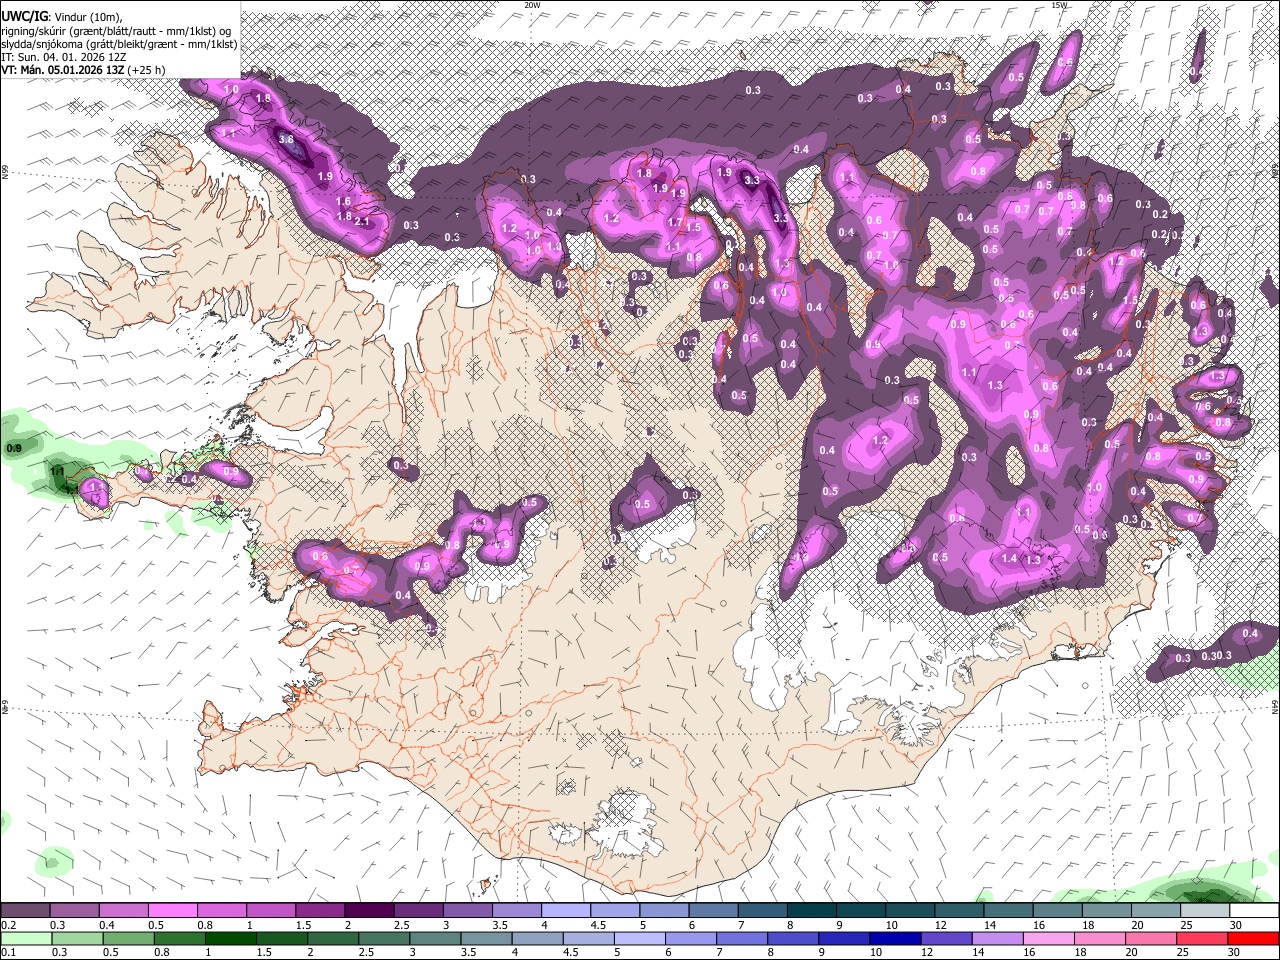This screenshot has height=960, width=1280.
Task: Click the valid time 'VT: Mán. 05.01.2026 13Z'
Action: coord(62,70)
